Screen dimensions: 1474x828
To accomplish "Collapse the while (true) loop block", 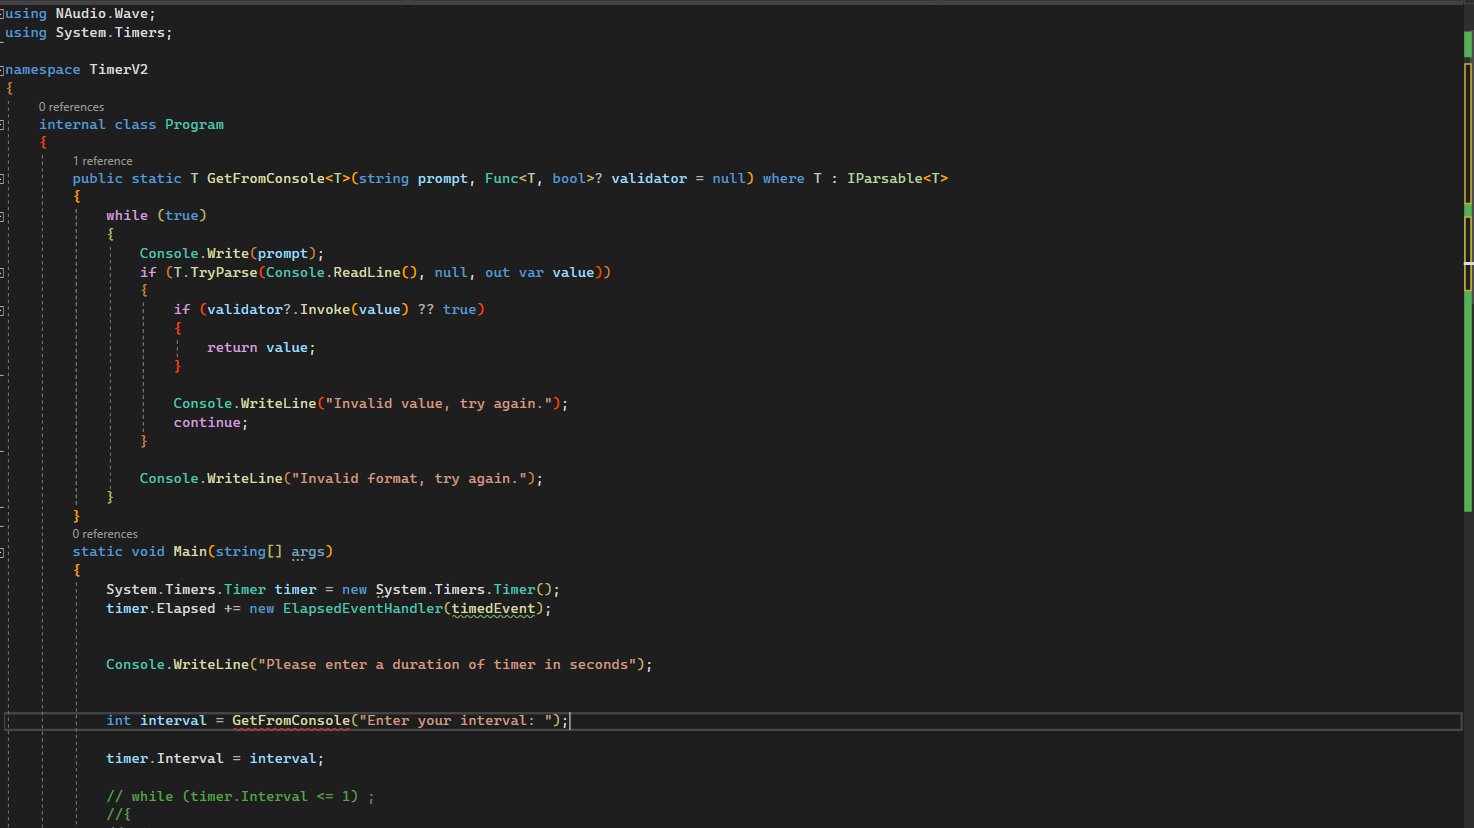I will (x=2, y=216).
